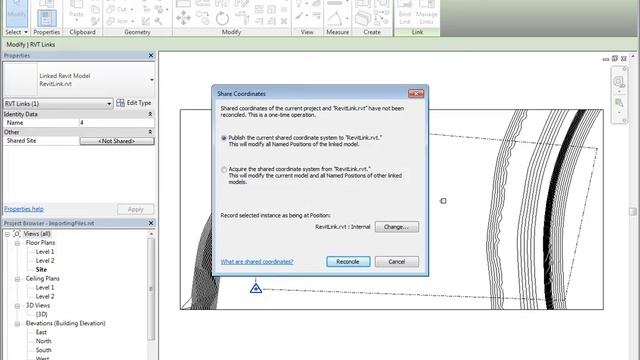Screen dimensions: 640x360
Task: Click the Link panel title
Action: [417, 32]
